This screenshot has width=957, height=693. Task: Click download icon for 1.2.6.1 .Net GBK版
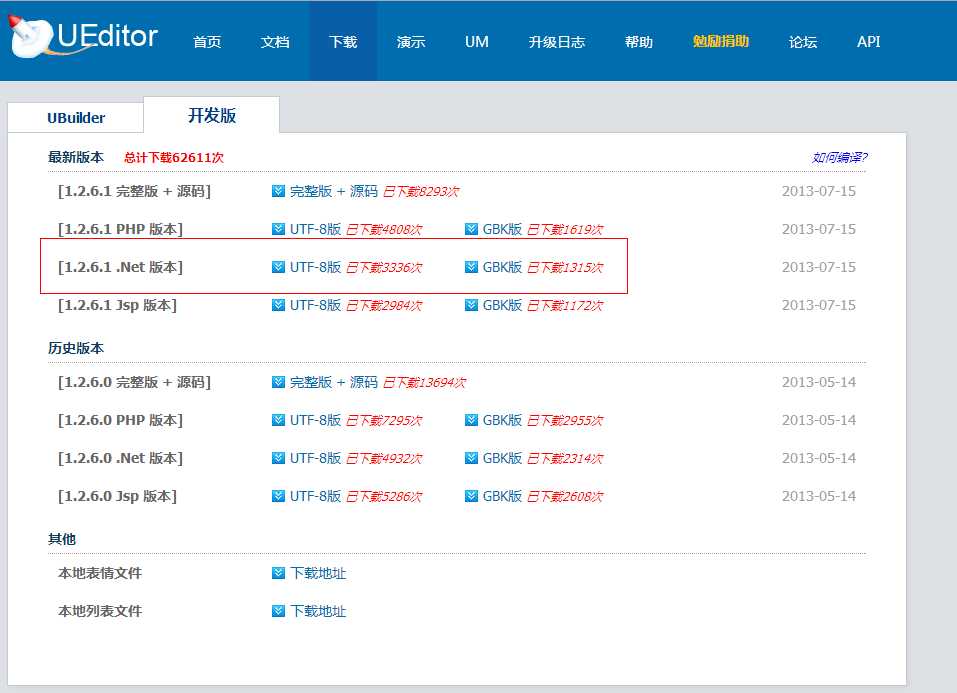click(471, 267)
